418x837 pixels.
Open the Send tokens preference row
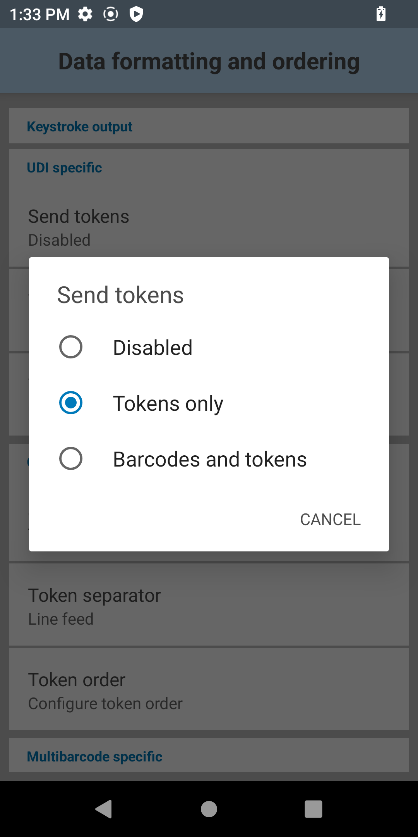click(209, 227)
